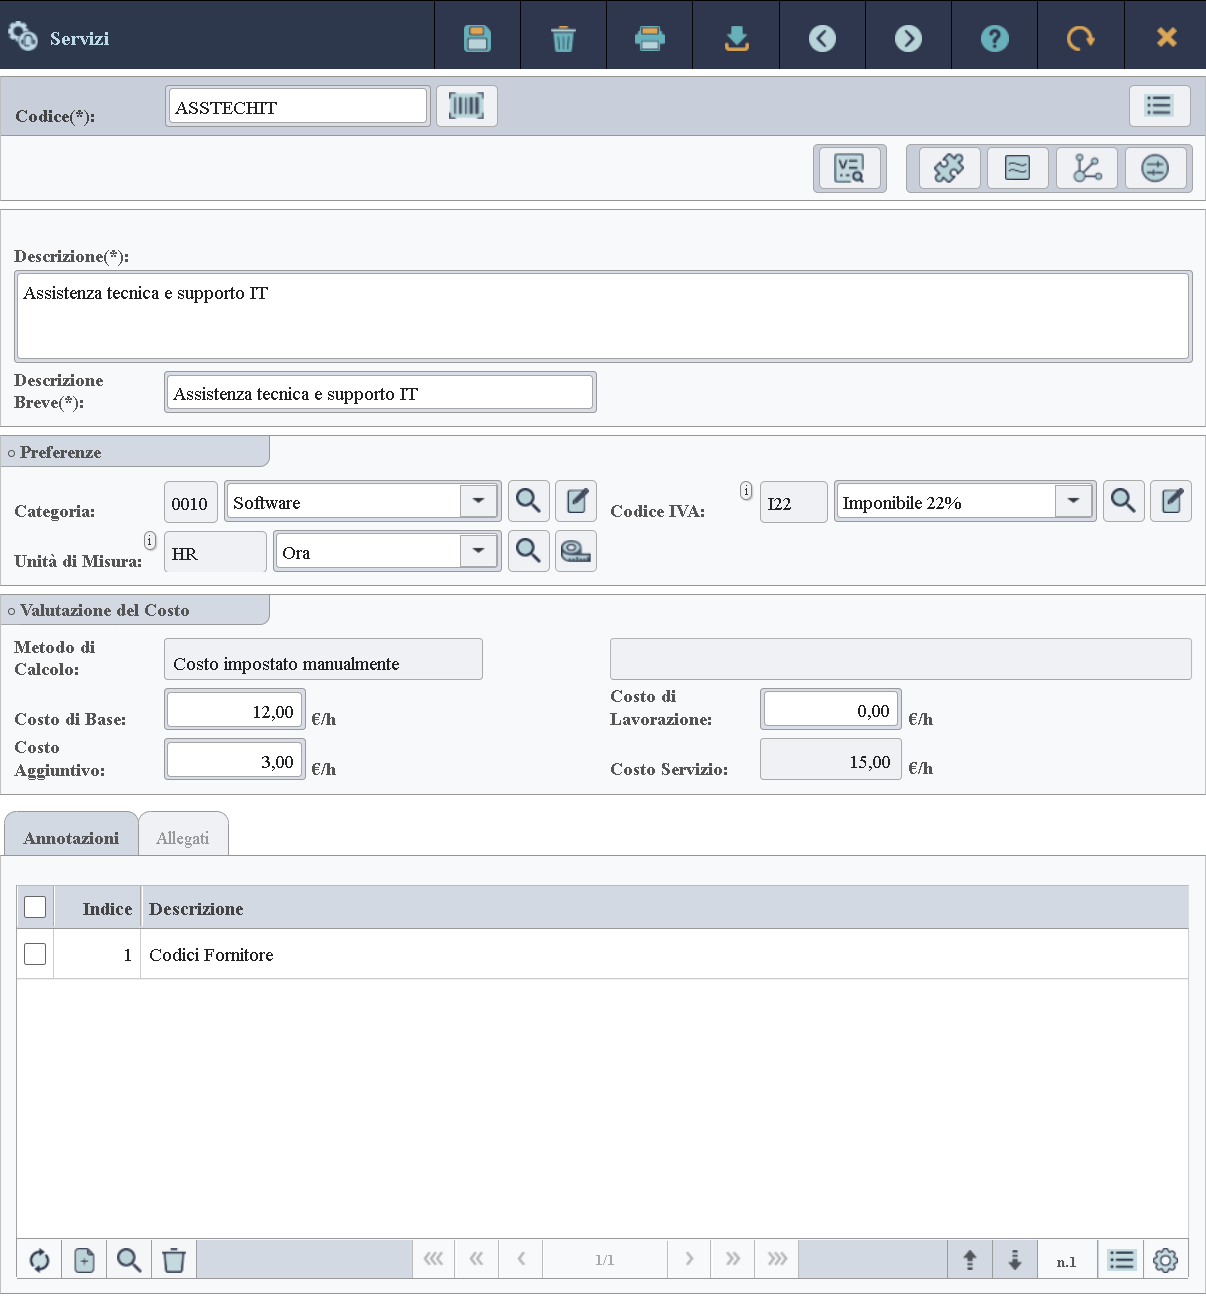
Task: Go back several pages double arrow
Action: click(476, 1259)
